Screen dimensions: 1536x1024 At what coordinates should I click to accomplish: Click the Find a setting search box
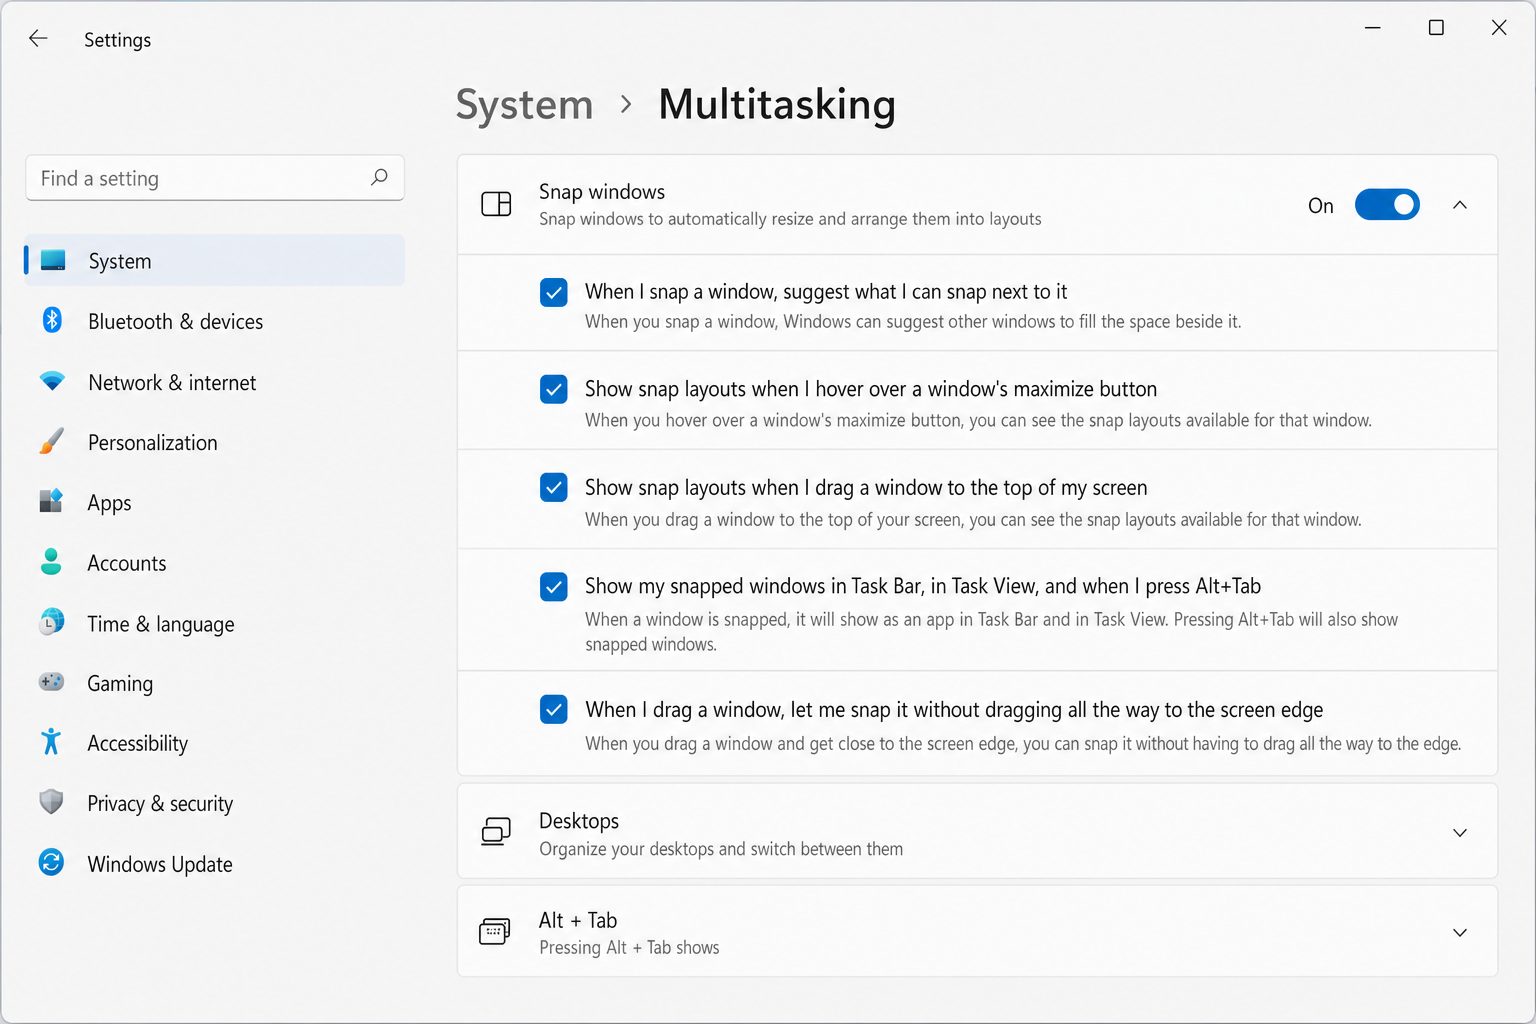tap(215, 178)
